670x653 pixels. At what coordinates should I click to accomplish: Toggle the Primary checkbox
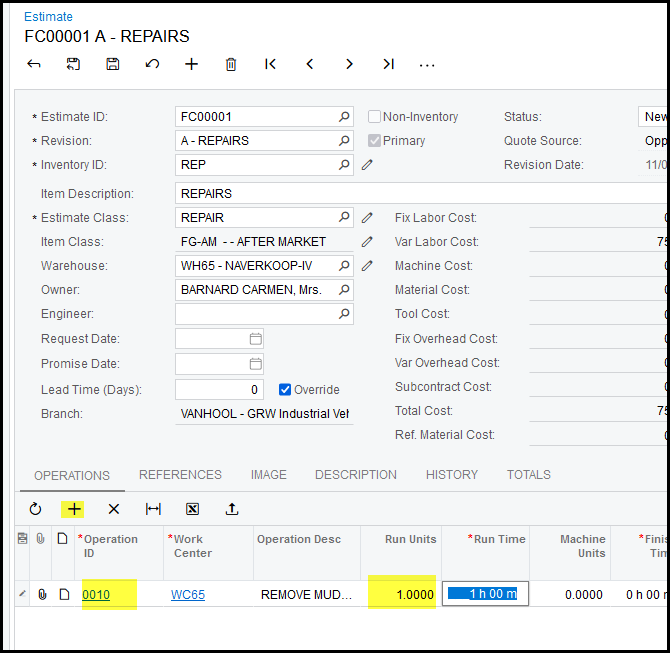pyautogui.click(x=375, y=141)
